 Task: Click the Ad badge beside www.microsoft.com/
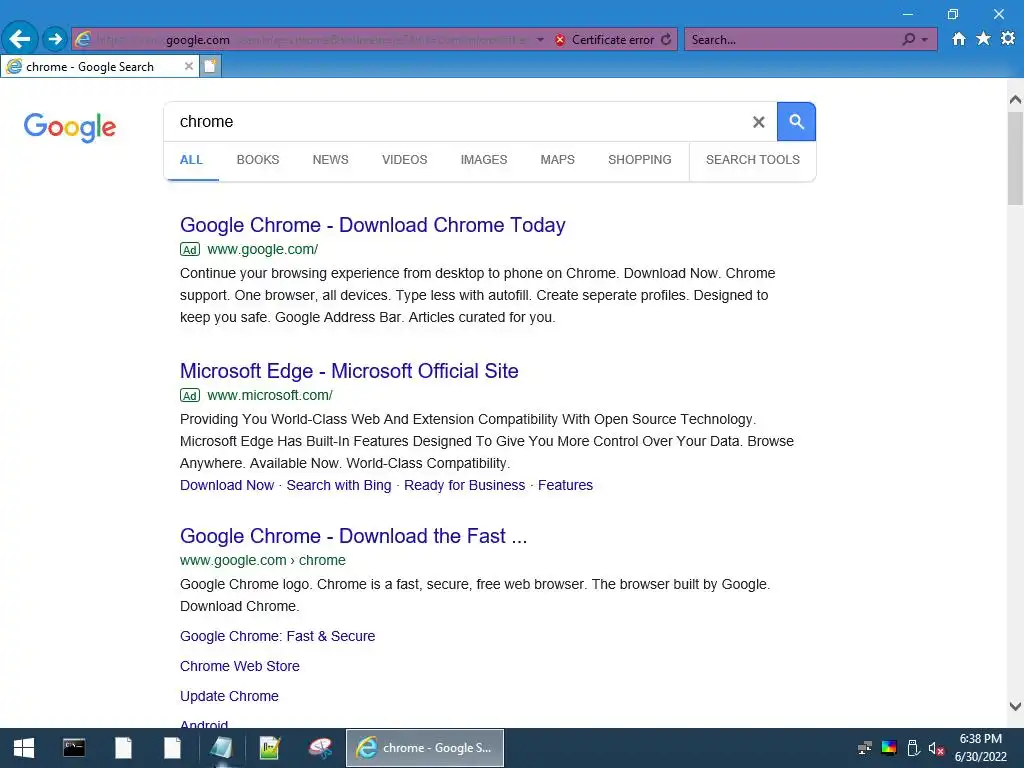[x=190, y=396]
